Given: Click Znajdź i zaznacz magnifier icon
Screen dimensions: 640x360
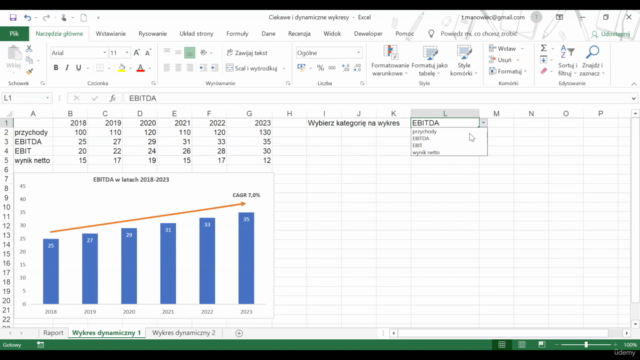Looking at the screenshot, I should [x=592, y=52].
